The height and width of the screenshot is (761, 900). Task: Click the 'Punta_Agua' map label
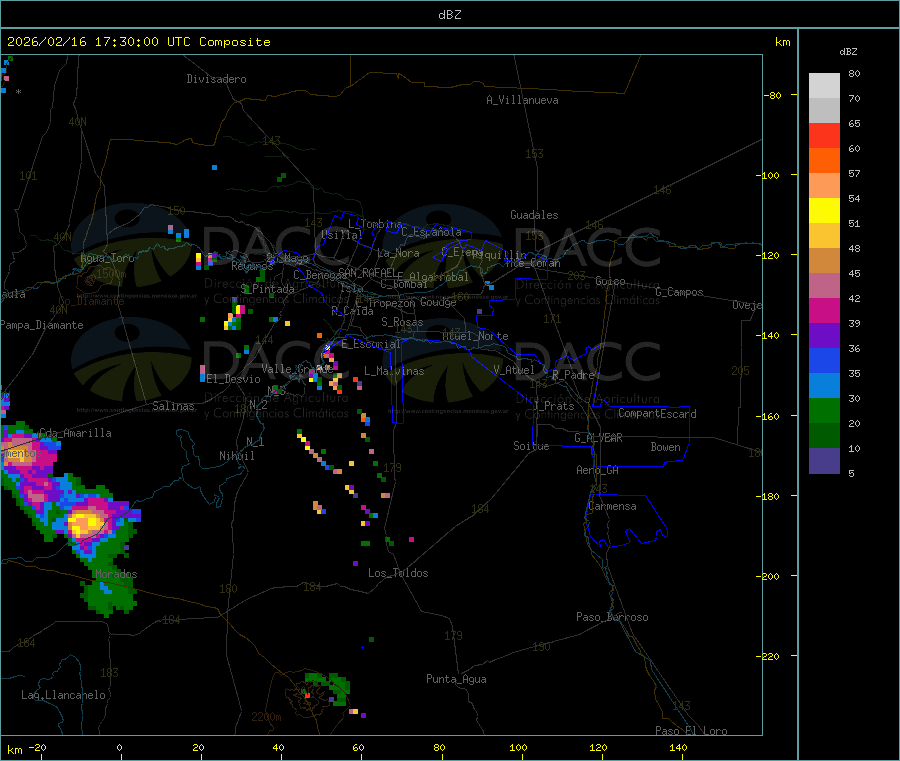[x=456, y=679]
